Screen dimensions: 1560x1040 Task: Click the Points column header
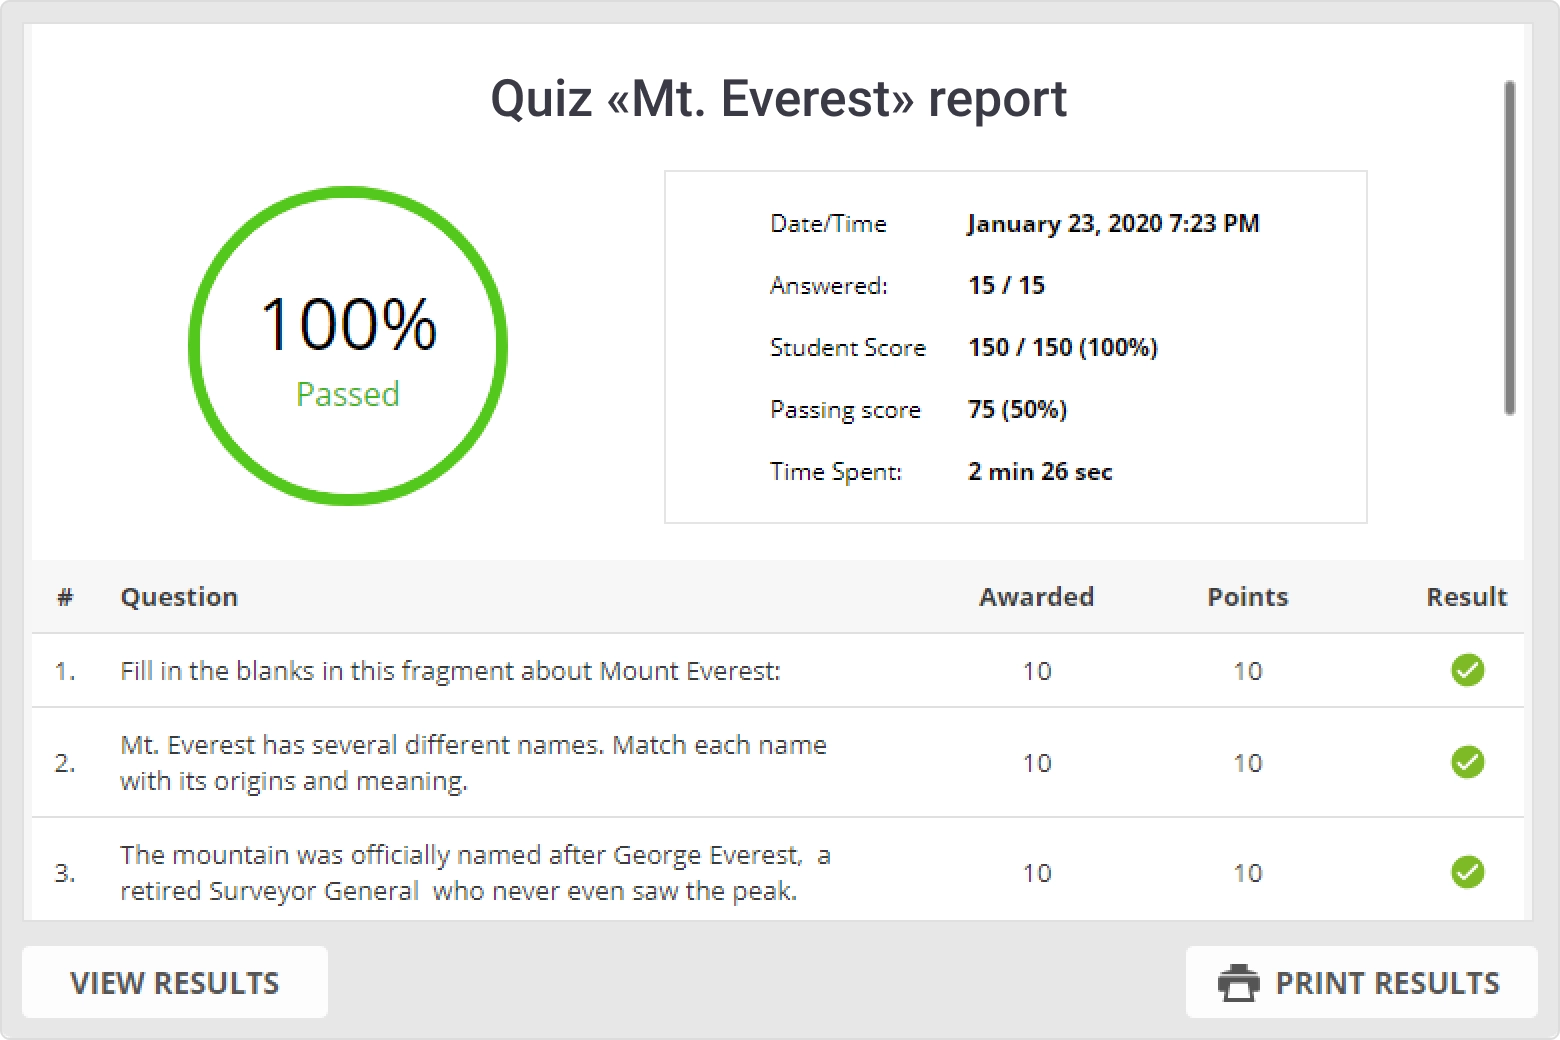[x=1247, y=597]
